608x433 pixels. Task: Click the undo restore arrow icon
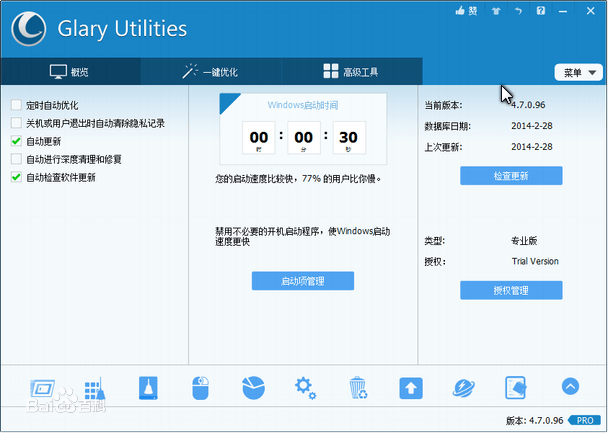pyautogui.click(x=518, y=11)
